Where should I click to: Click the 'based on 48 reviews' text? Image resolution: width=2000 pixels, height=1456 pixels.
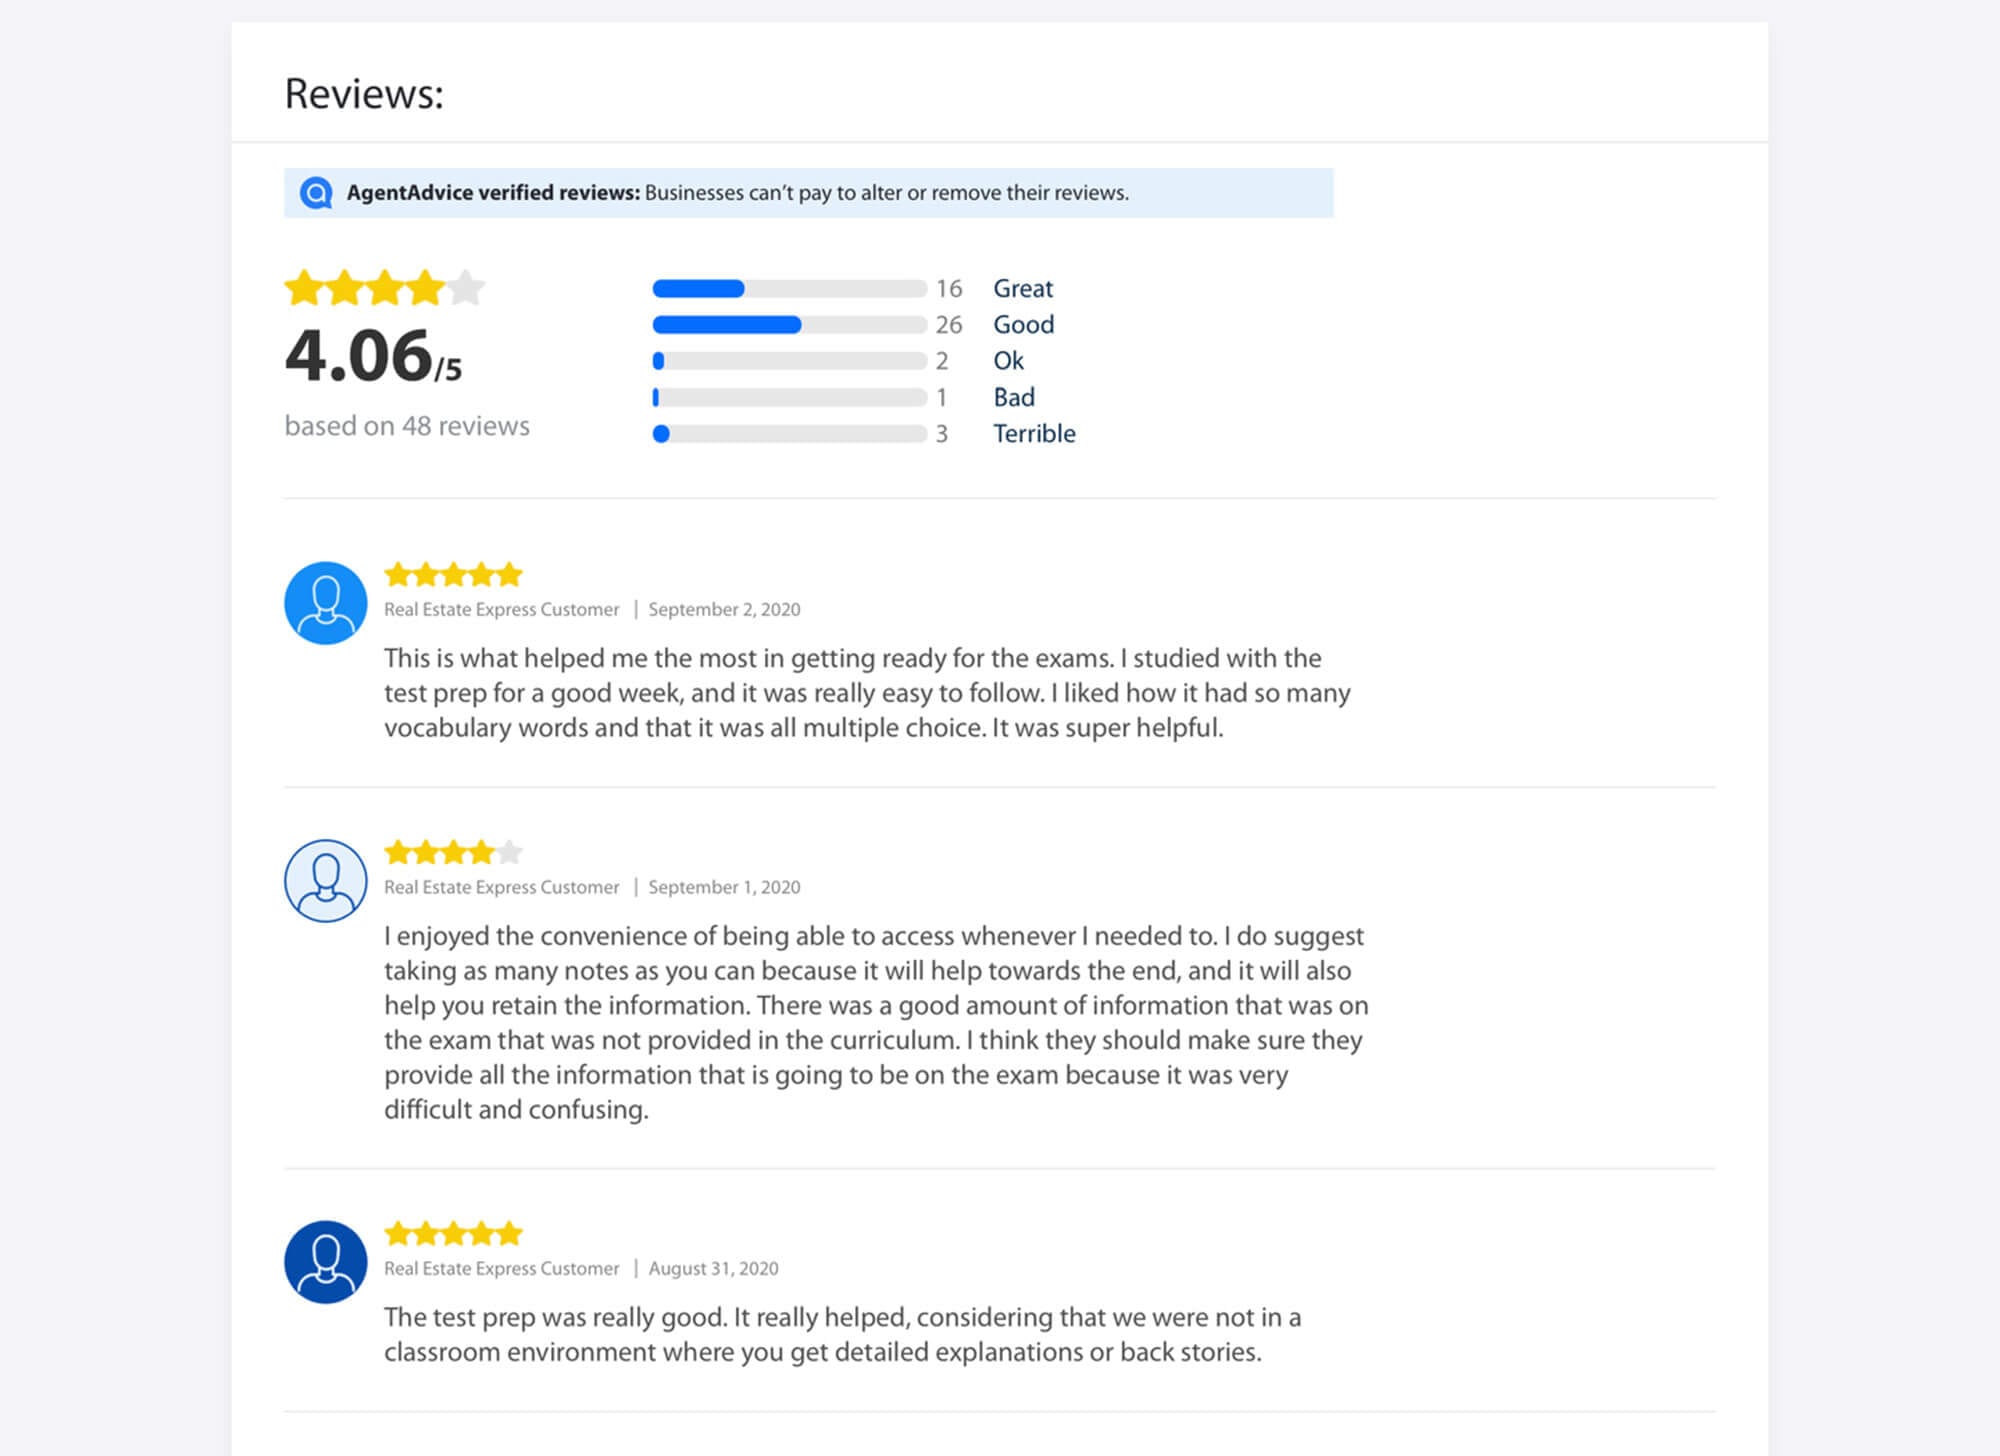pos(407,426)
